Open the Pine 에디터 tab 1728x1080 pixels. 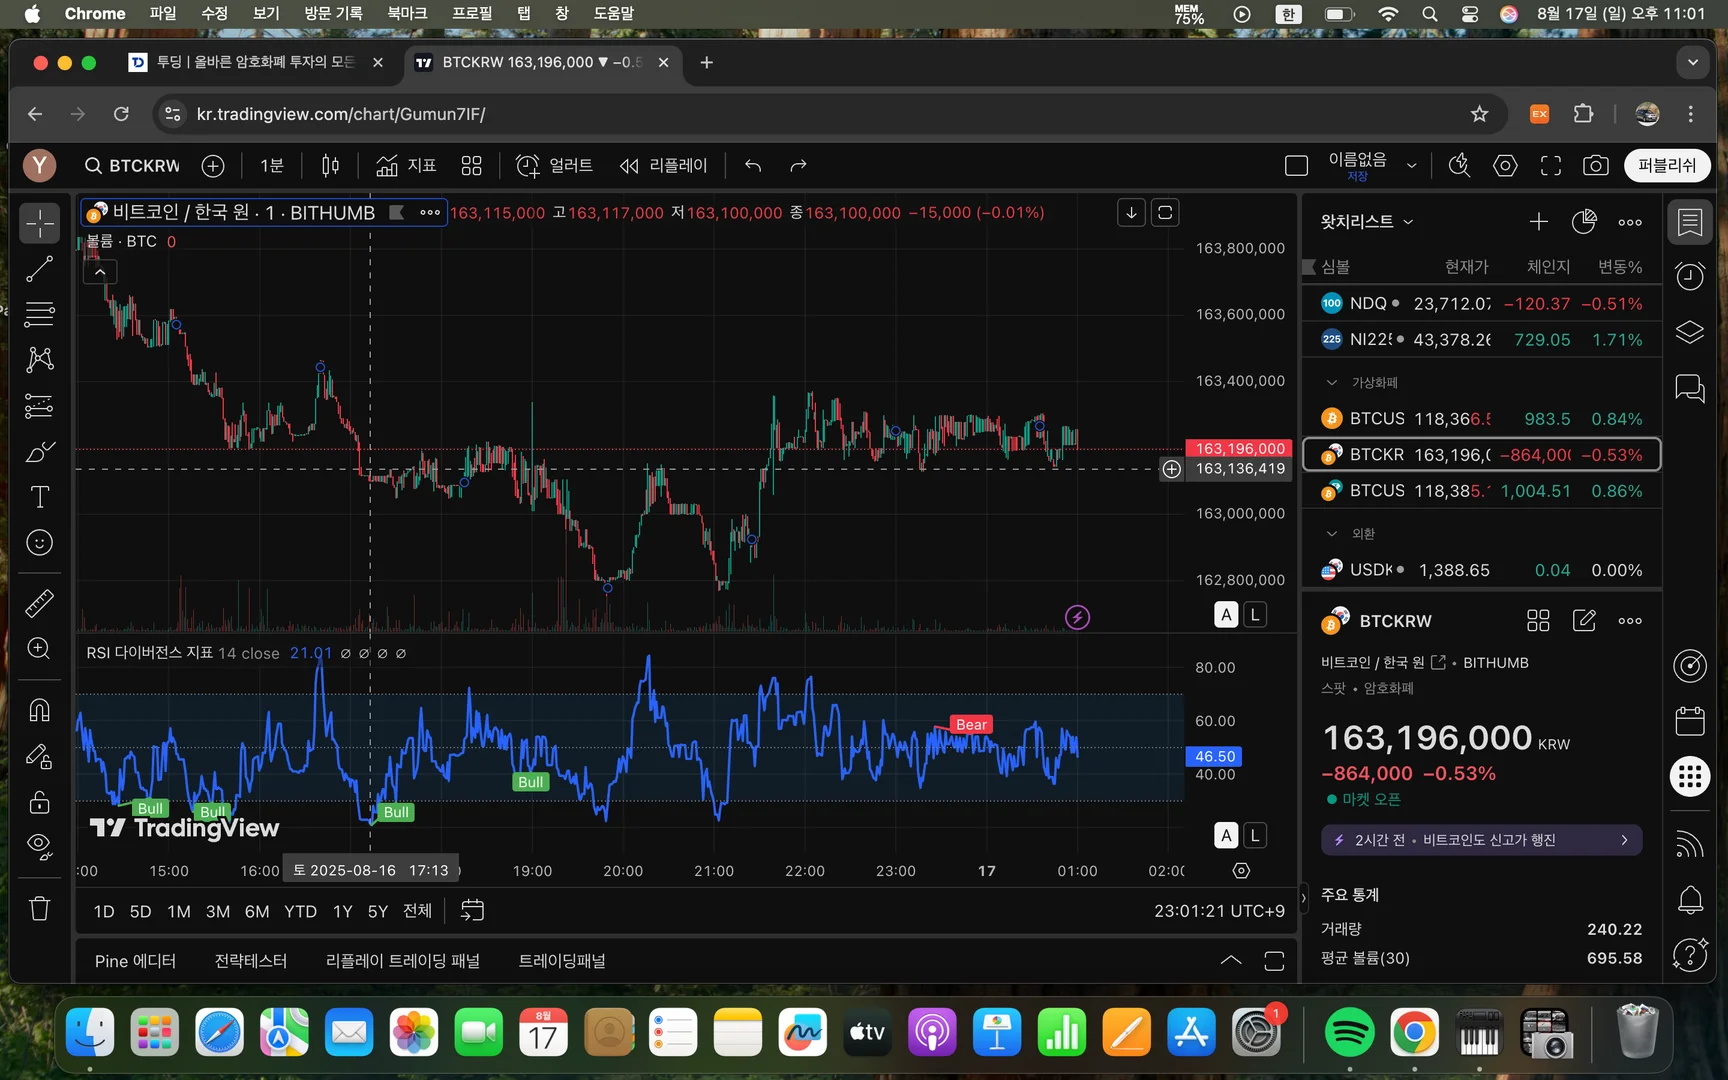[x=135, y=961]
